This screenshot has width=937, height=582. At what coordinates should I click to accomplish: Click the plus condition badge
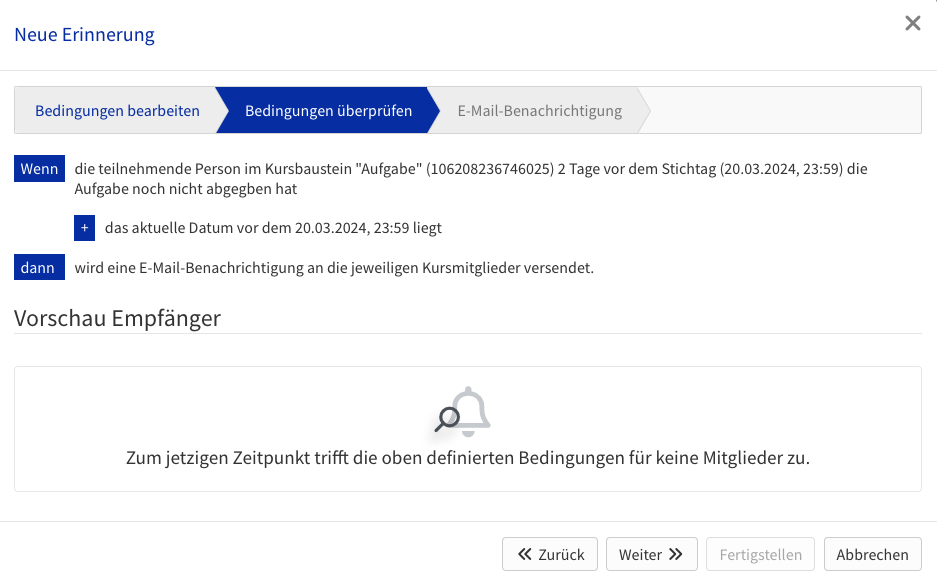click(x=84, y=228)
